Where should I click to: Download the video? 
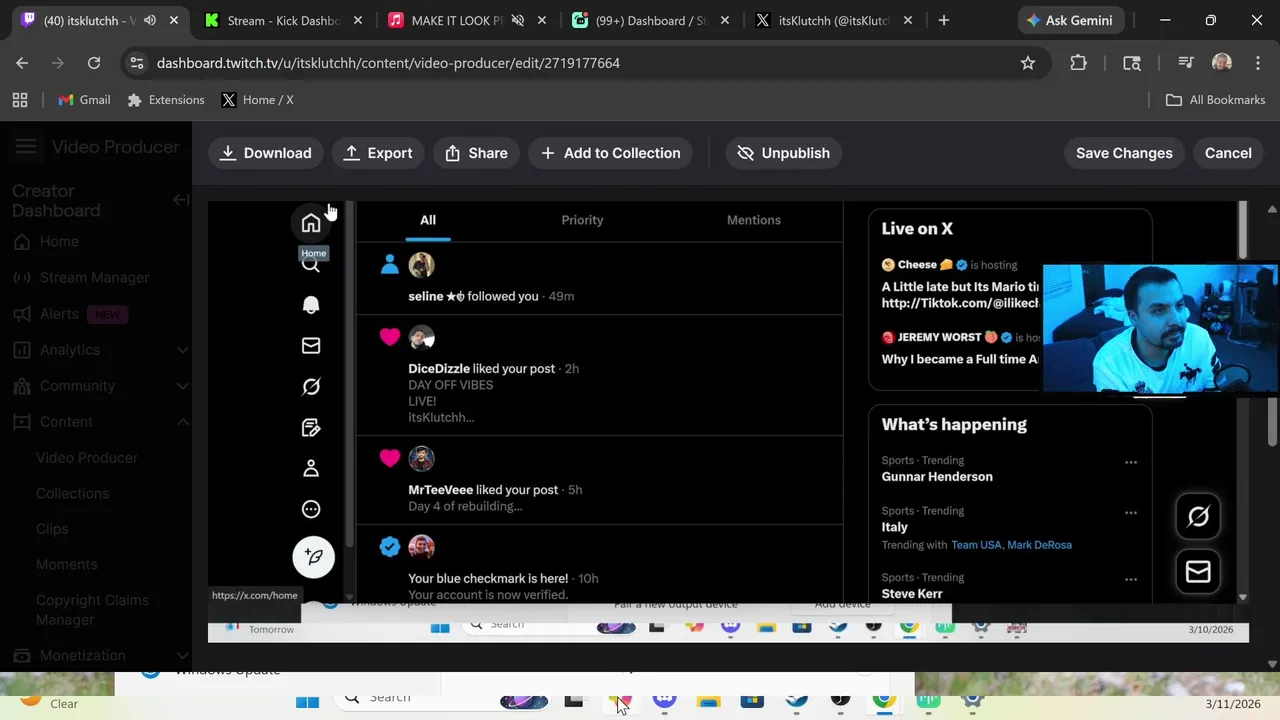click(x=265, y=153)
